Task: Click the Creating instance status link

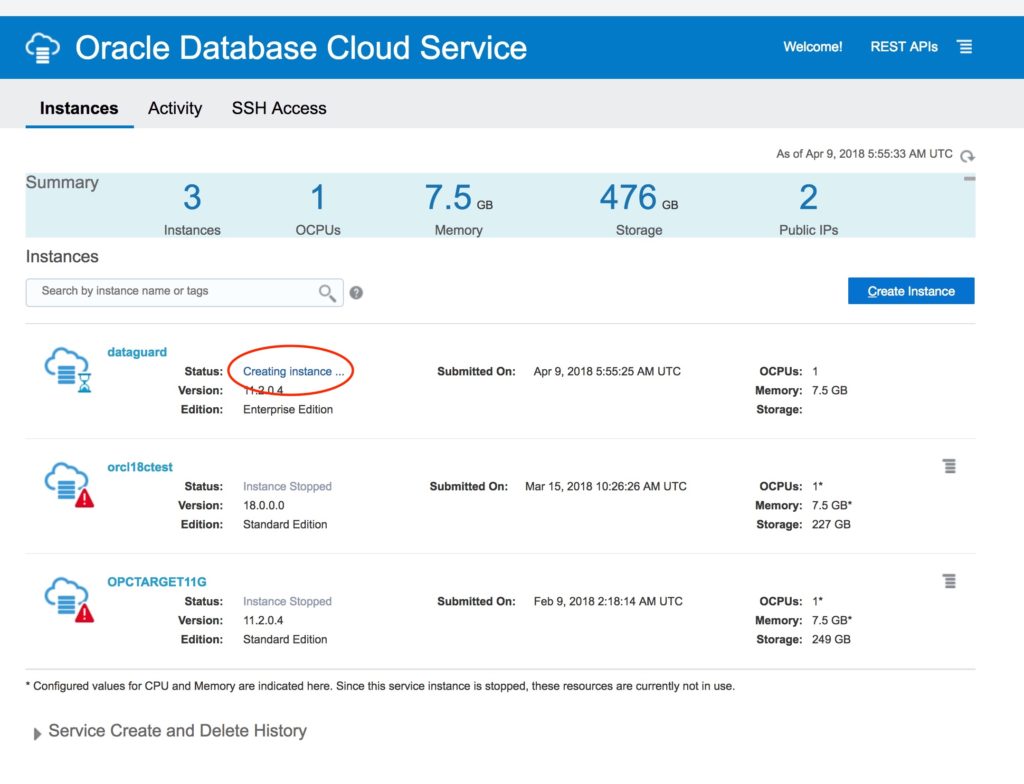Action: [293, 371]
